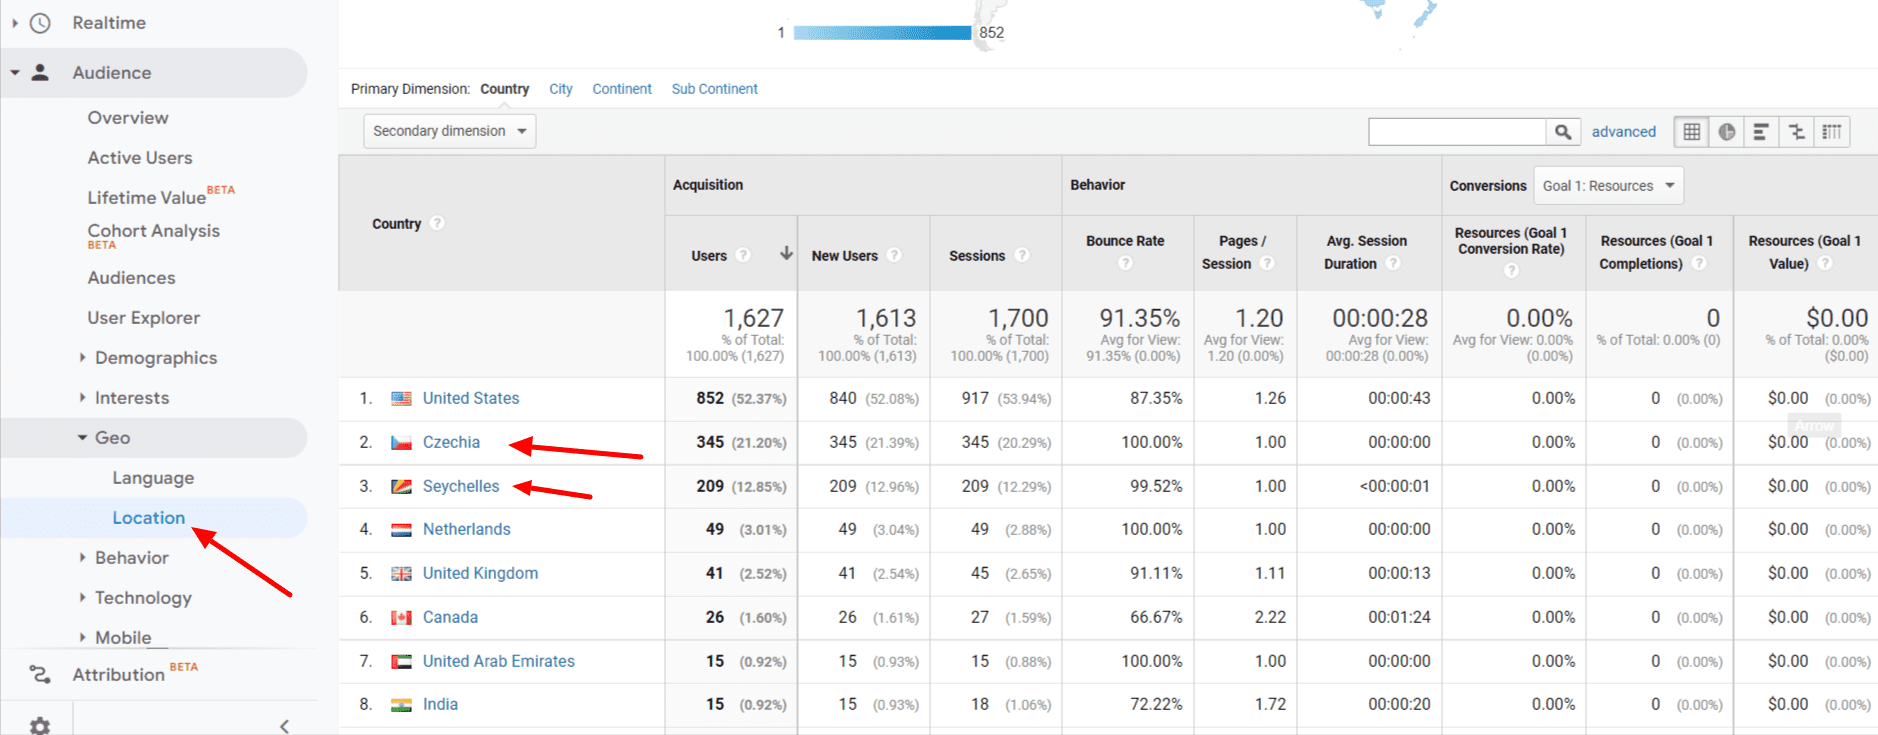Viewport: 1878px width, 735px height.
Task: Click the map color scale bar
Action: 882,33
